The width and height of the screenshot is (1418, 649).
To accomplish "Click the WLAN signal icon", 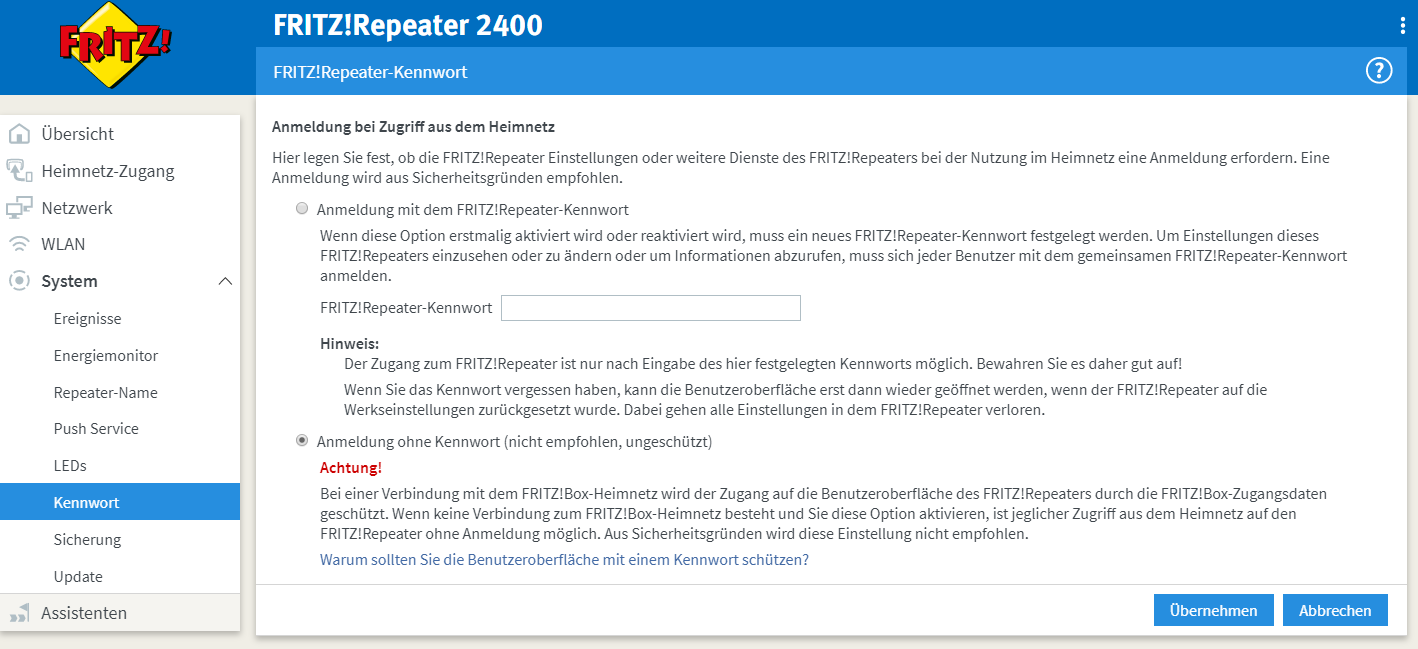I will tap(19, 244).
